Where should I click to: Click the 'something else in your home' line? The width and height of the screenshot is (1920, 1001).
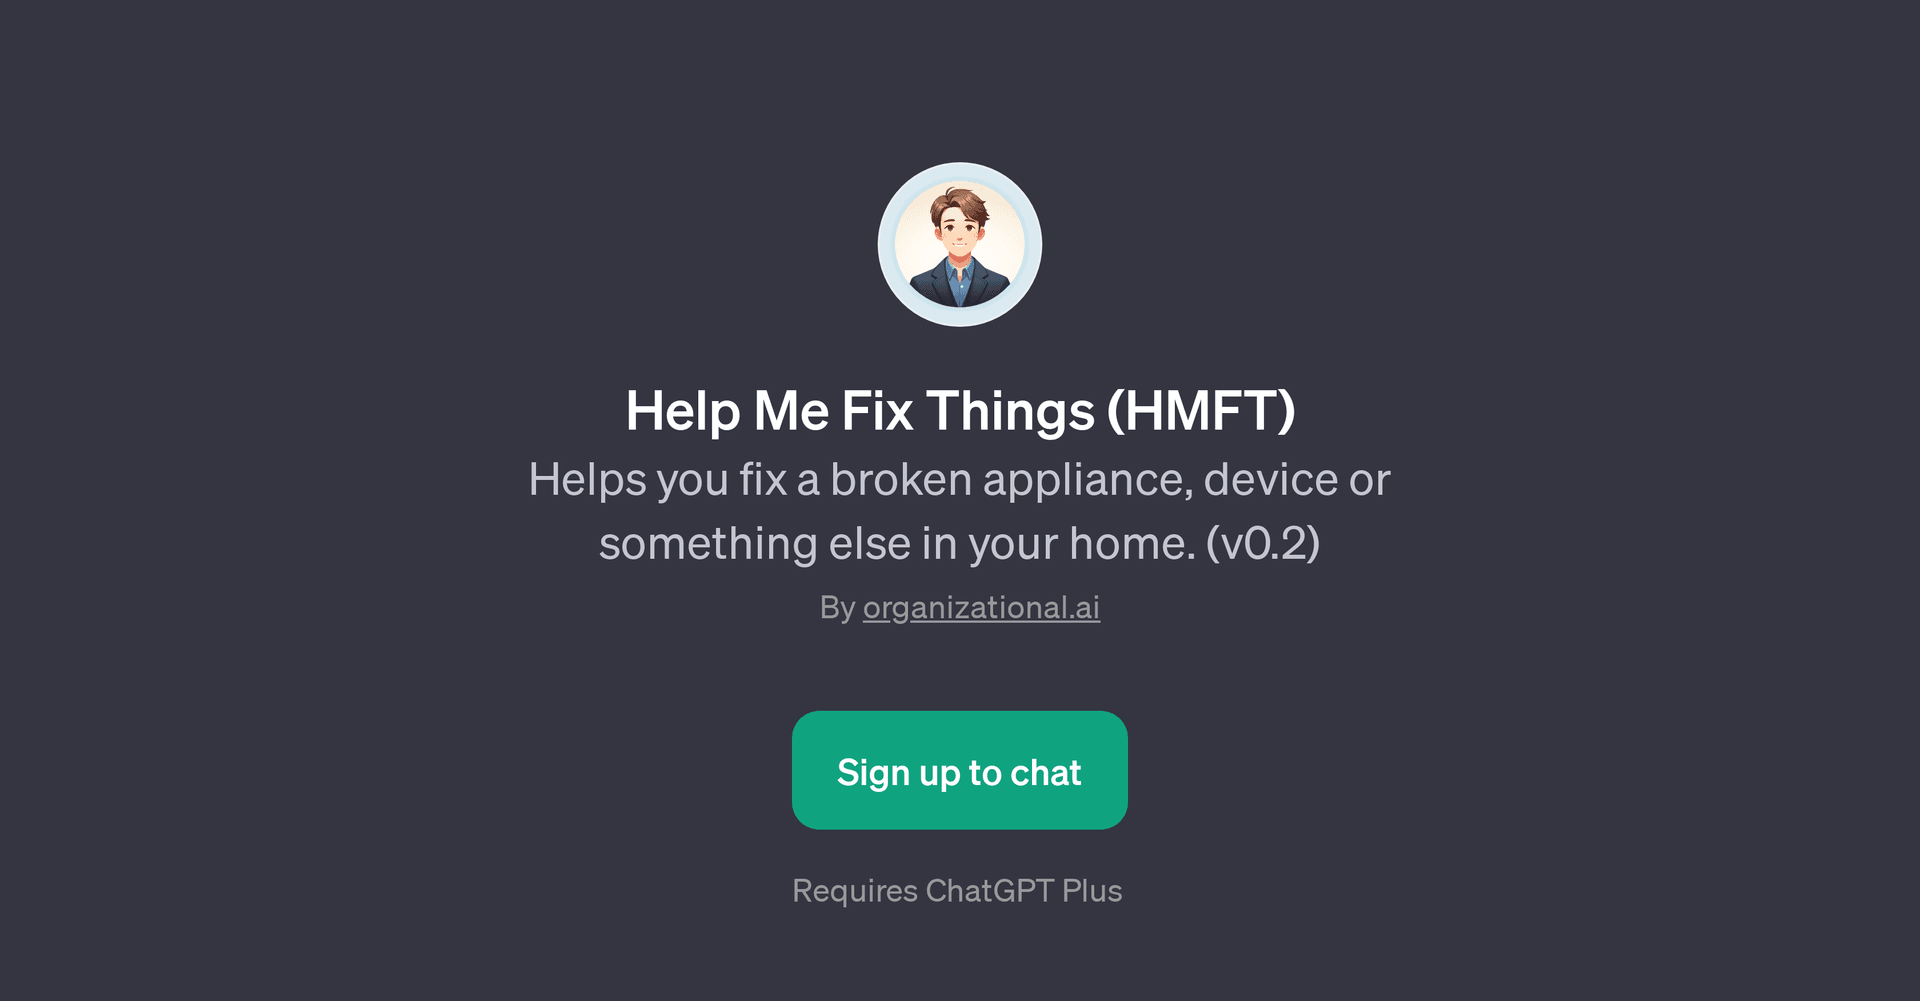point(959,543)
